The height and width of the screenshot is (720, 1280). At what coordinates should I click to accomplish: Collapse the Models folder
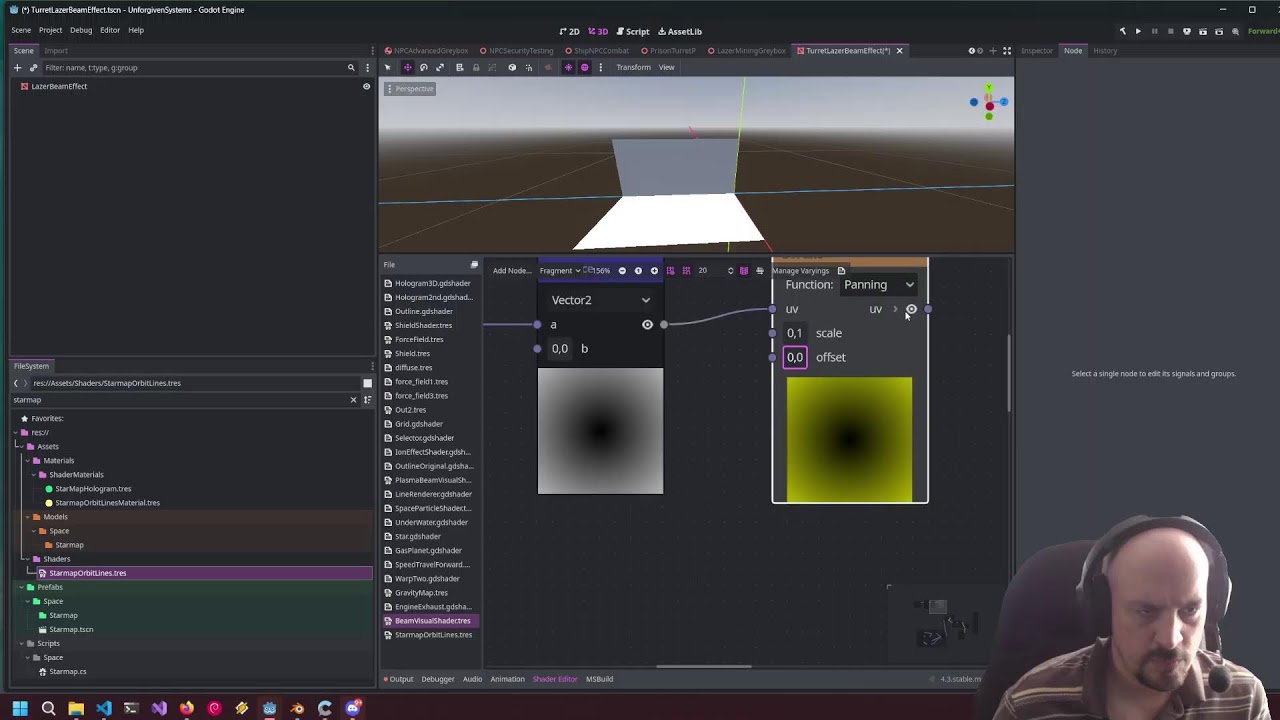coord(28,517)
